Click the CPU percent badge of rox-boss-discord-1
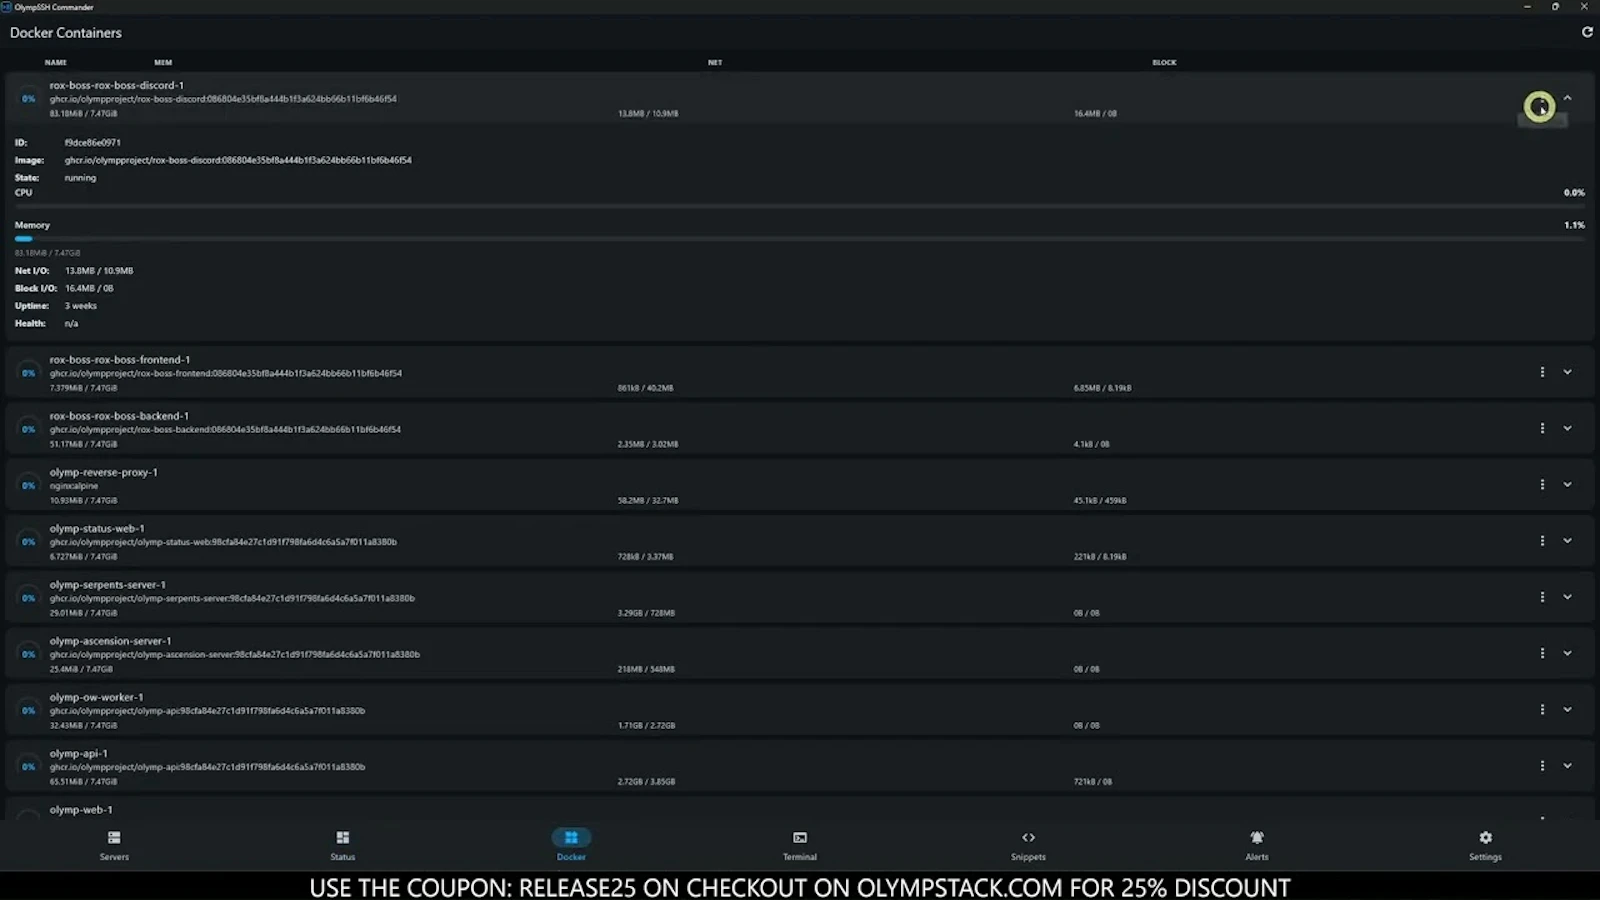Screen dimensions: 1600x900 [28, 99]
